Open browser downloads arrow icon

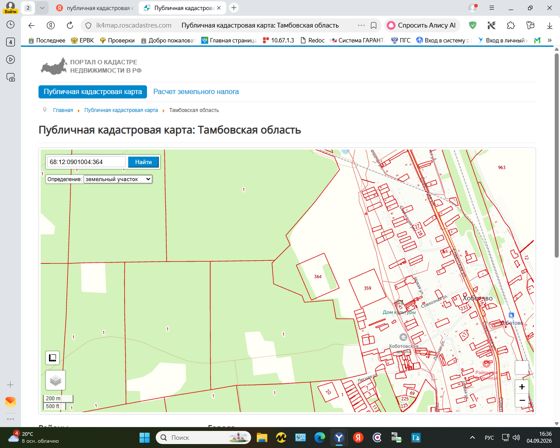(549, 25)
